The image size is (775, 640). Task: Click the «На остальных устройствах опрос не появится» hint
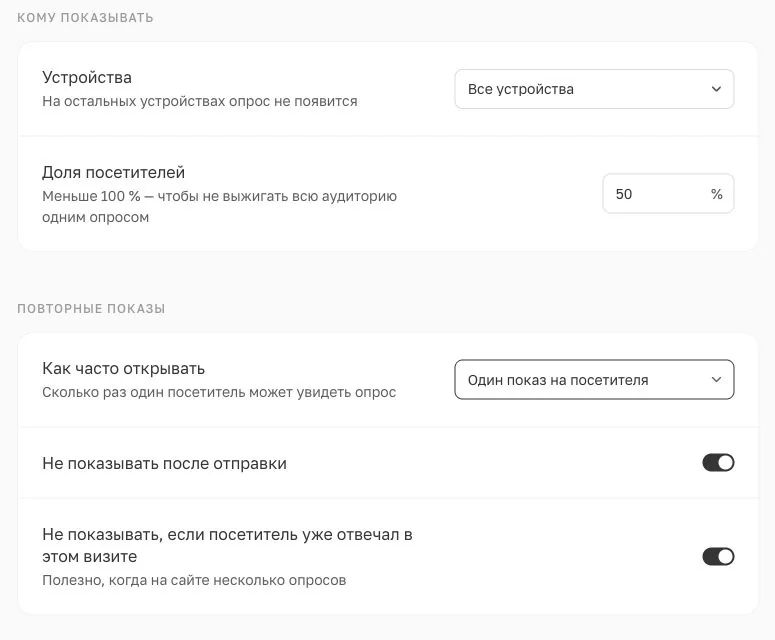200,101
